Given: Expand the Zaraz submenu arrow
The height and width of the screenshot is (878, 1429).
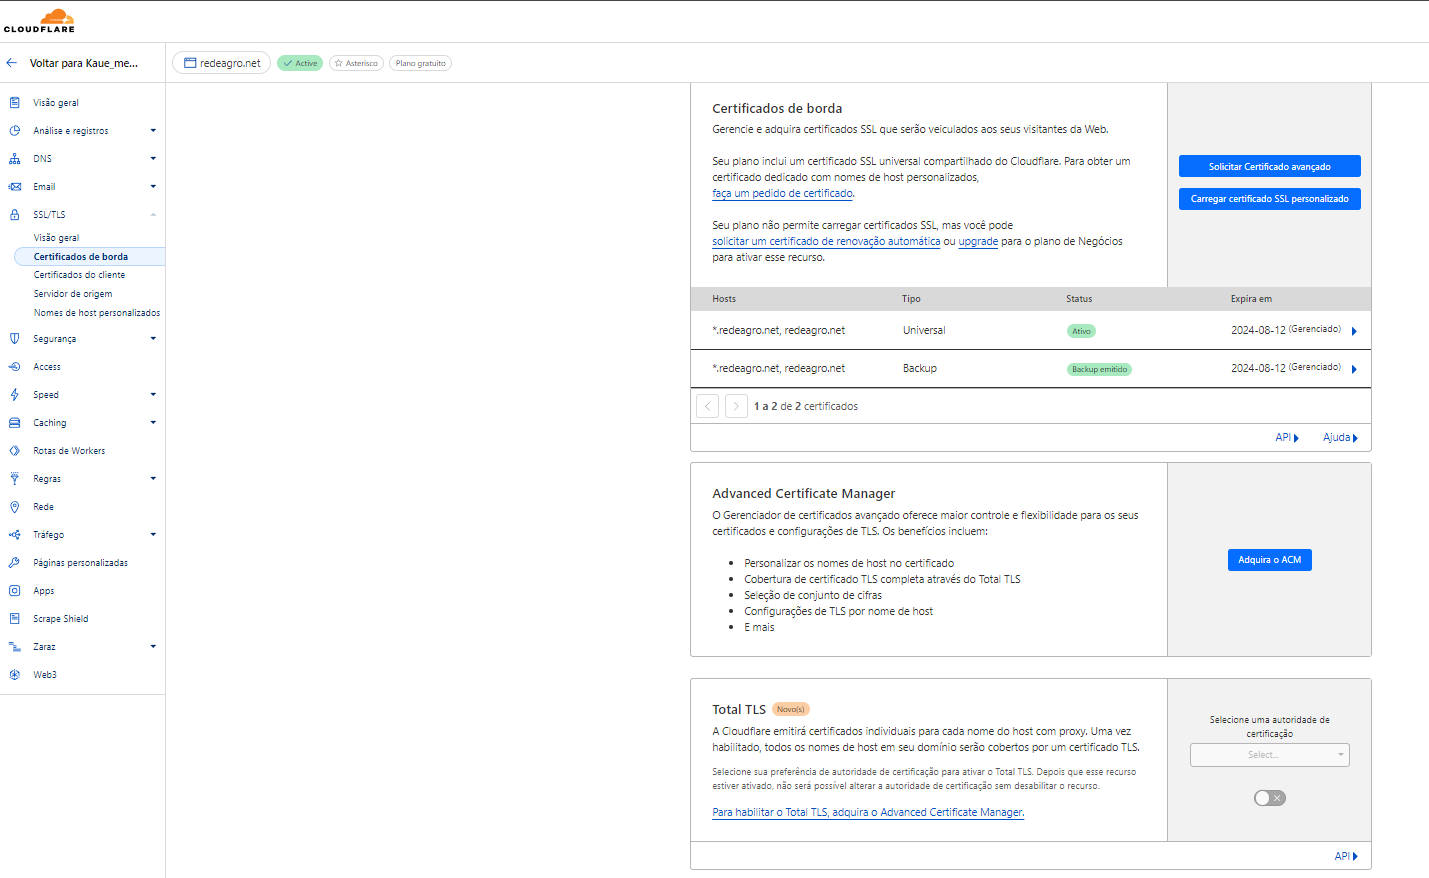Looking at the screenshot, I should coord(153,647).
